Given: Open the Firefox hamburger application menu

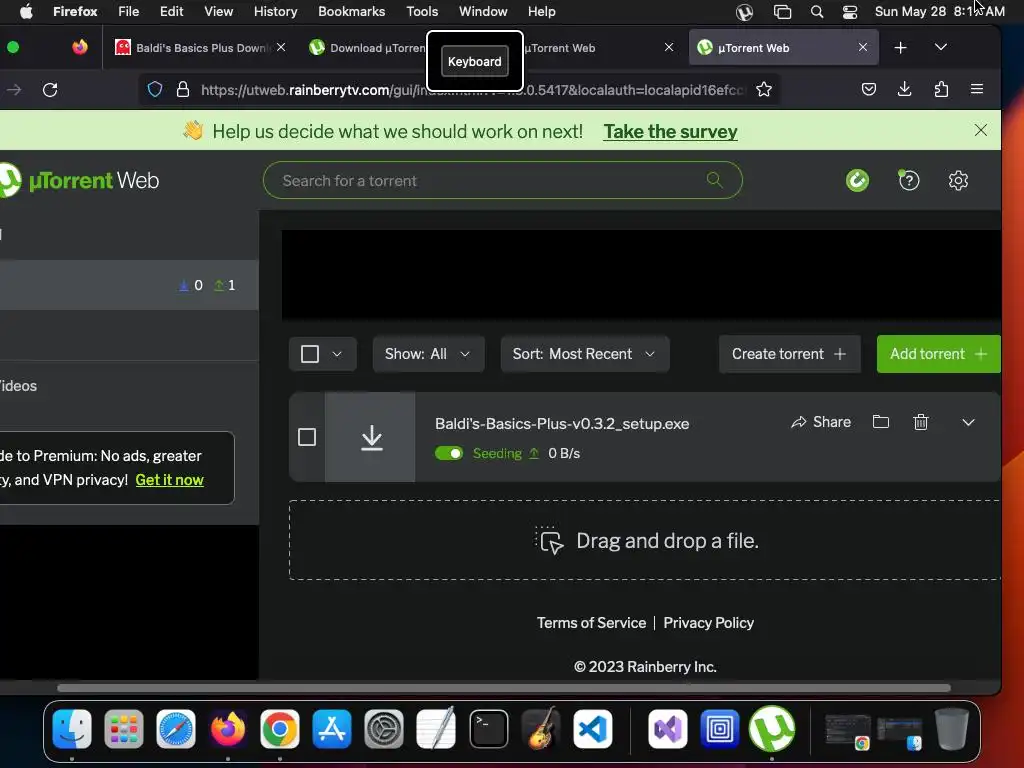Looking at the screenshot, I should pyautogui.click(x=976, y=89).
